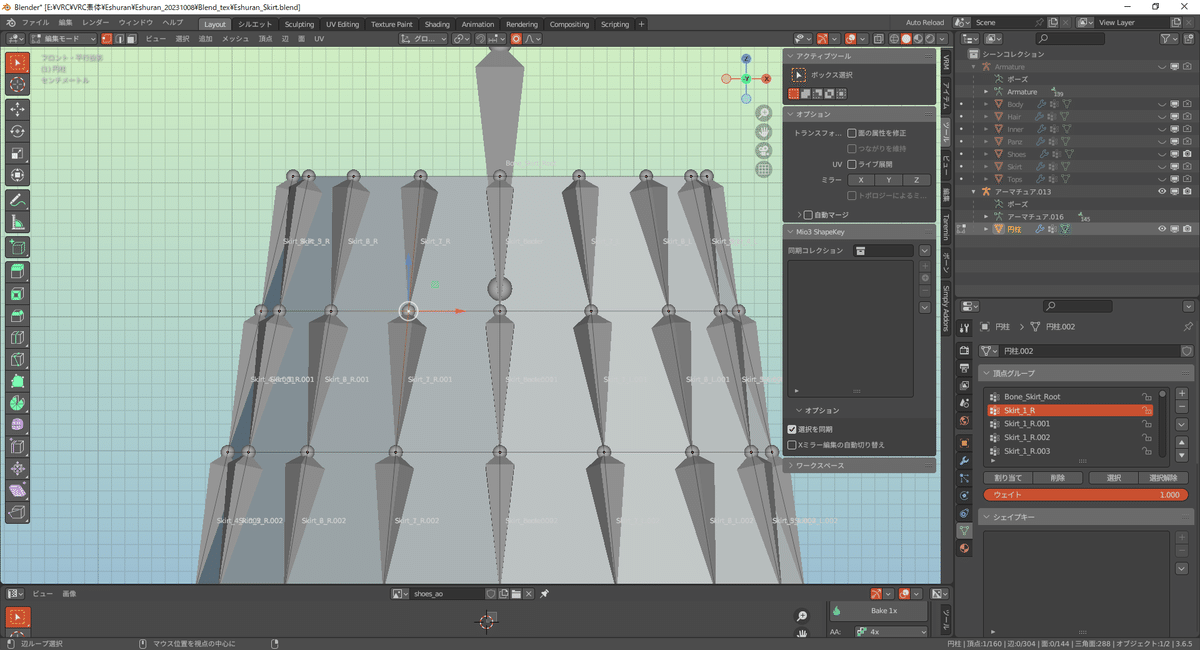Enable the ライブ展開 UV checkbox
The image size is (1200, 650).
coord(852,164)
